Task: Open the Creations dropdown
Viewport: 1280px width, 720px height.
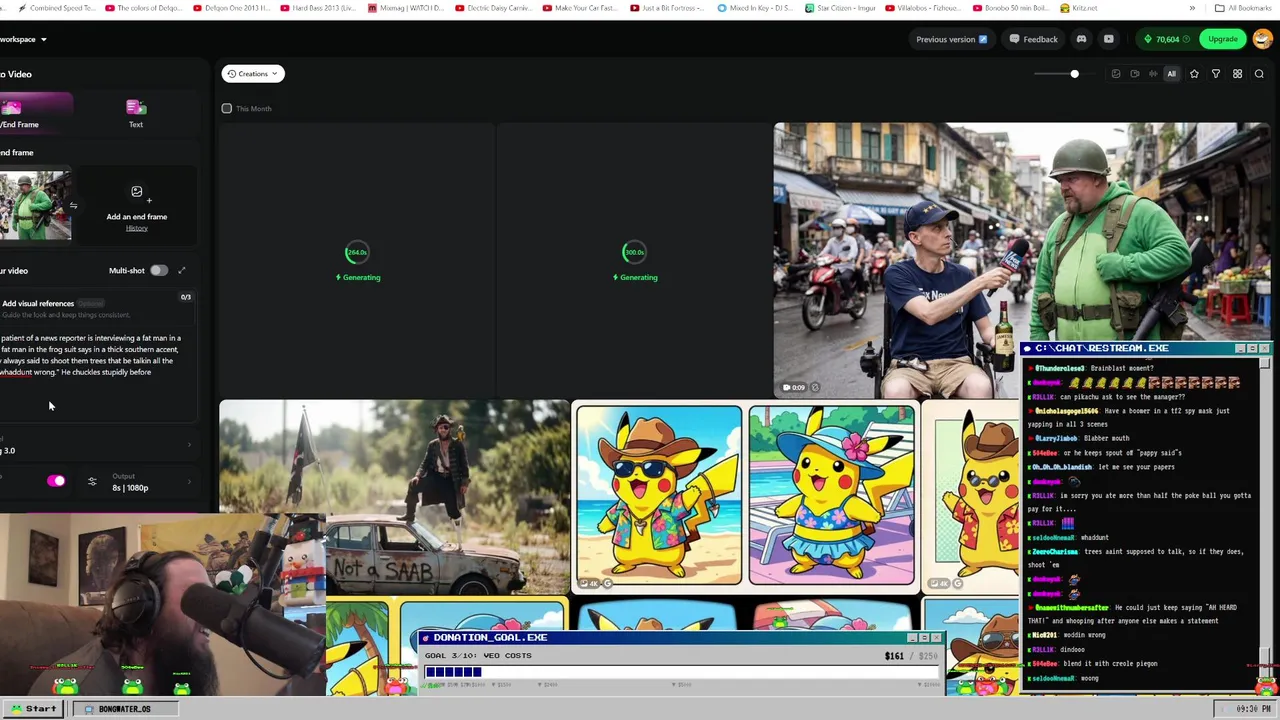Action: point(253,74)
